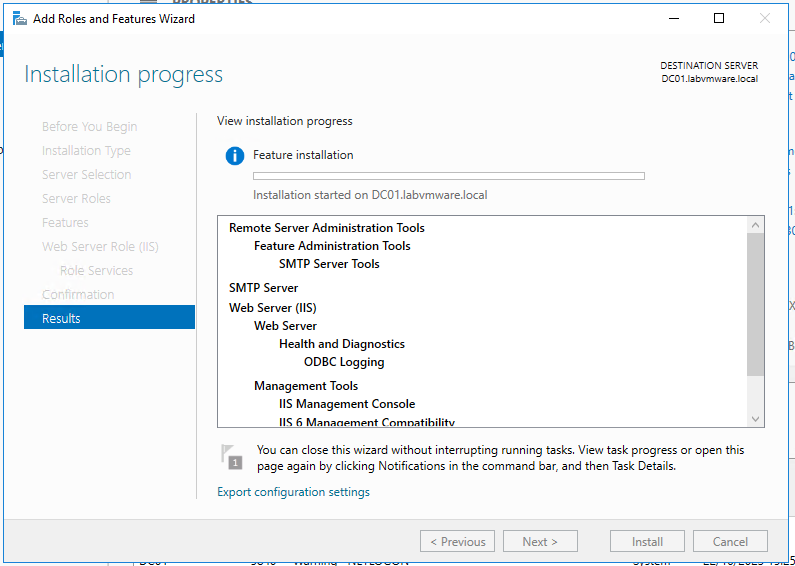Image resolution: width=795 pixels, height=566 pixels.
Task: Click the Web Server sub-entry
Action: (x=285, y=326)
